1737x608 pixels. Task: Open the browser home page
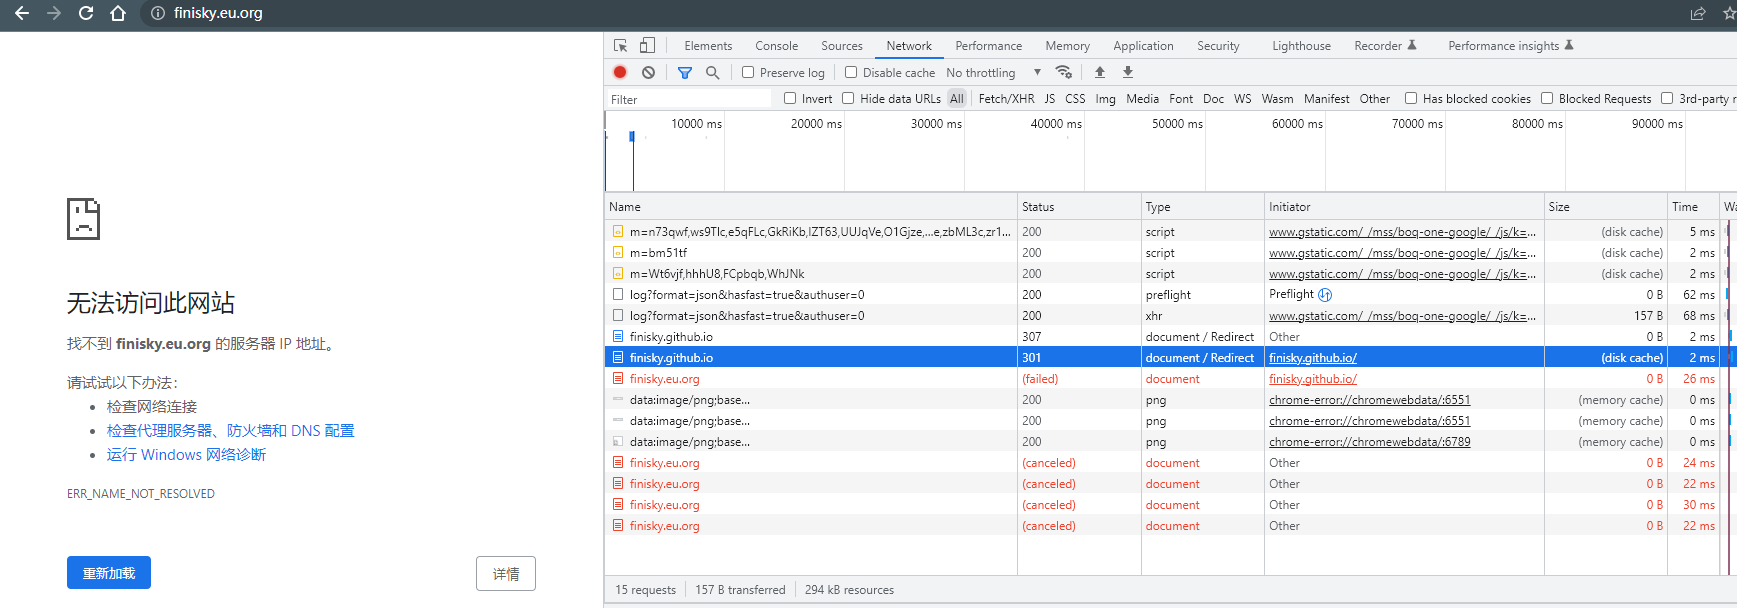pos(118,13)
